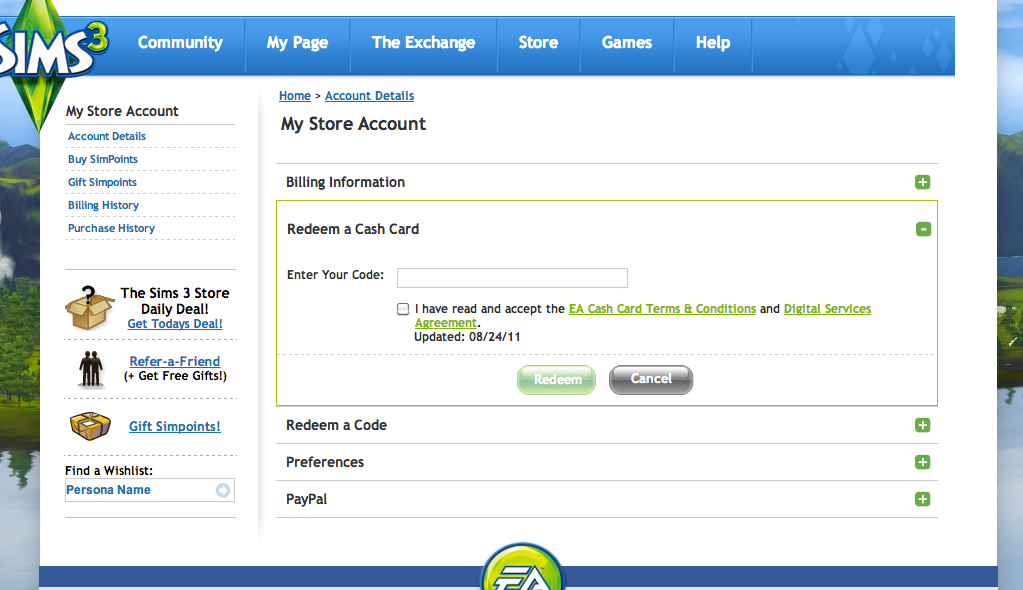This screenshot has height=590, width=1023.
Task: Collapse the Redeem a Cash Card section
Action: (x=923, y=229)
